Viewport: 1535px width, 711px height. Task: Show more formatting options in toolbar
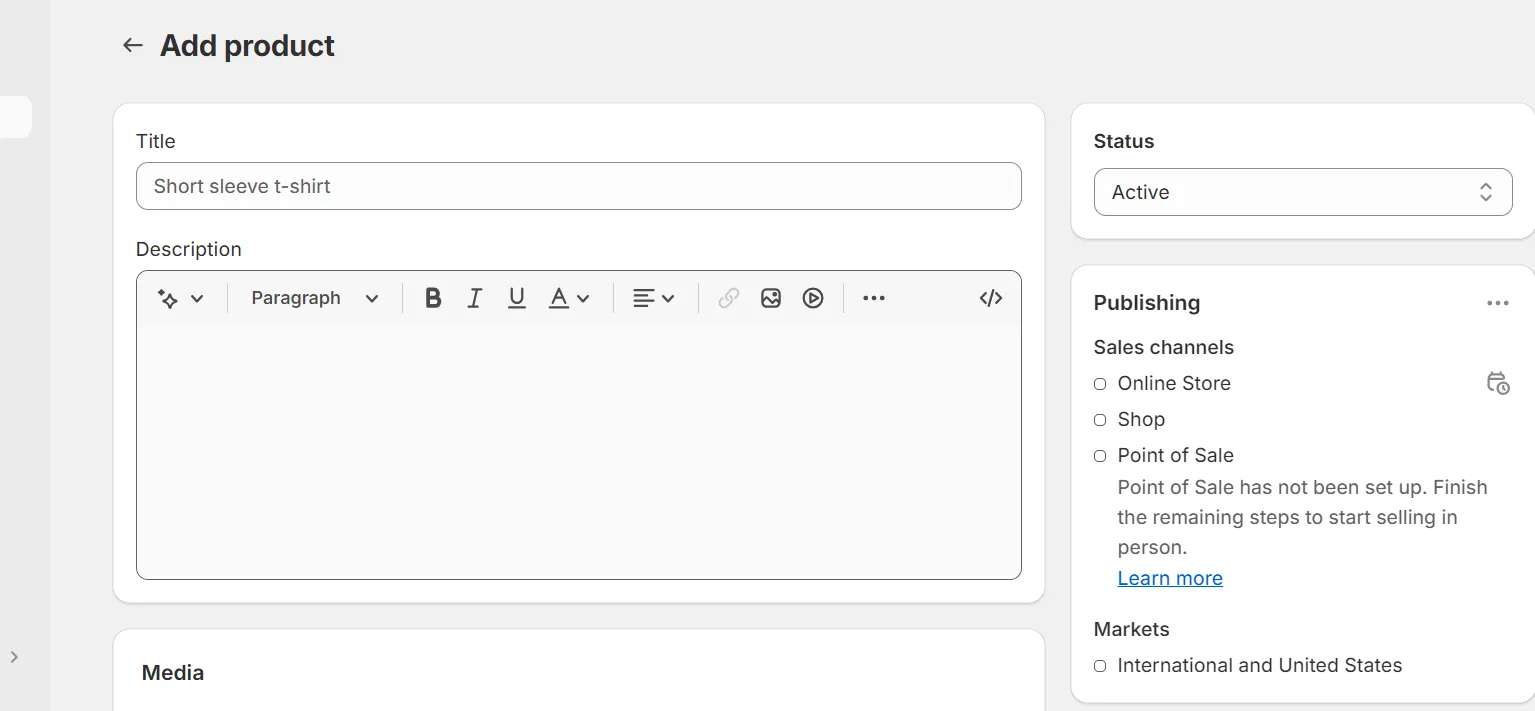(874, 298)
